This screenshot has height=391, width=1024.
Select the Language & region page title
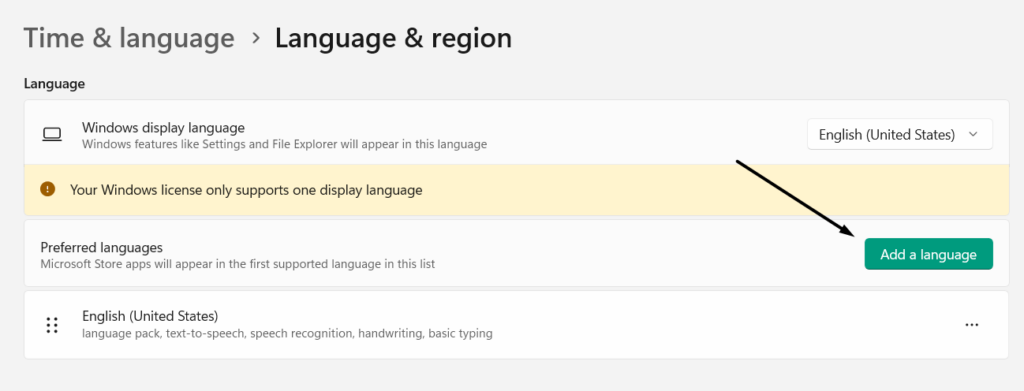click(393, 38)
